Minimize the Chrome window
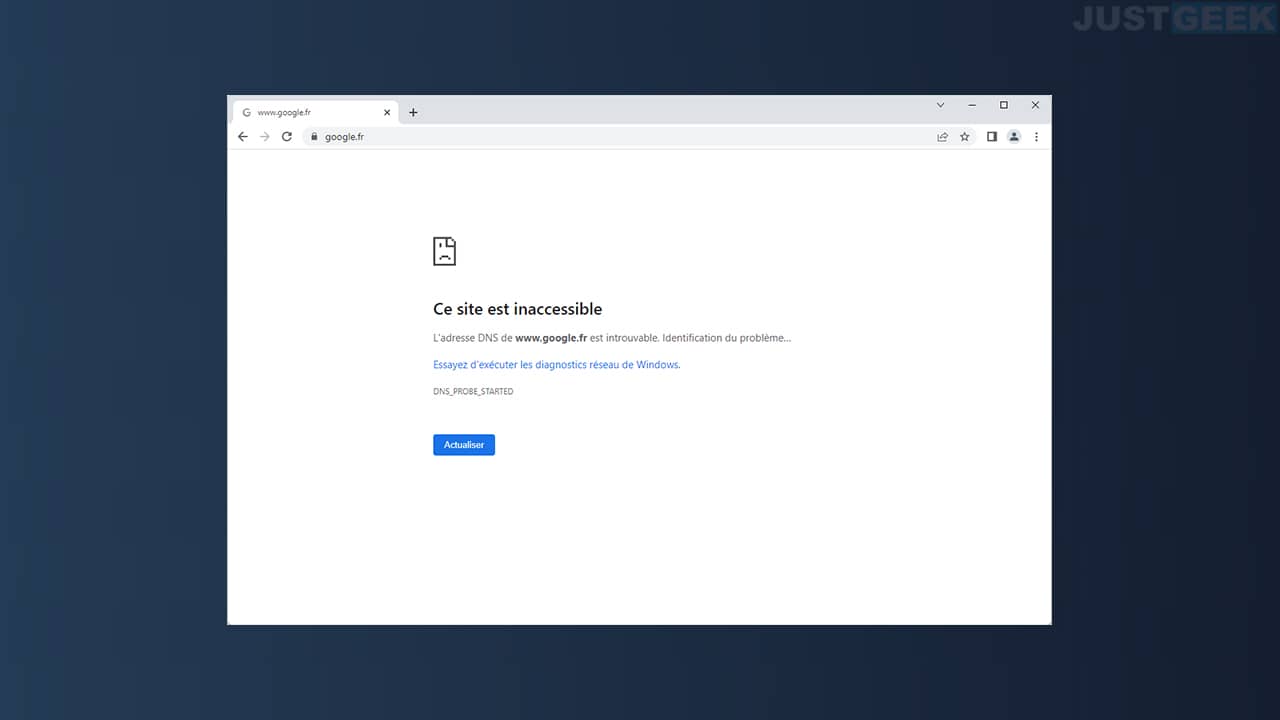Image resolution: width=1280 pixels, height=720 pixels. click(x=972, y=105)
